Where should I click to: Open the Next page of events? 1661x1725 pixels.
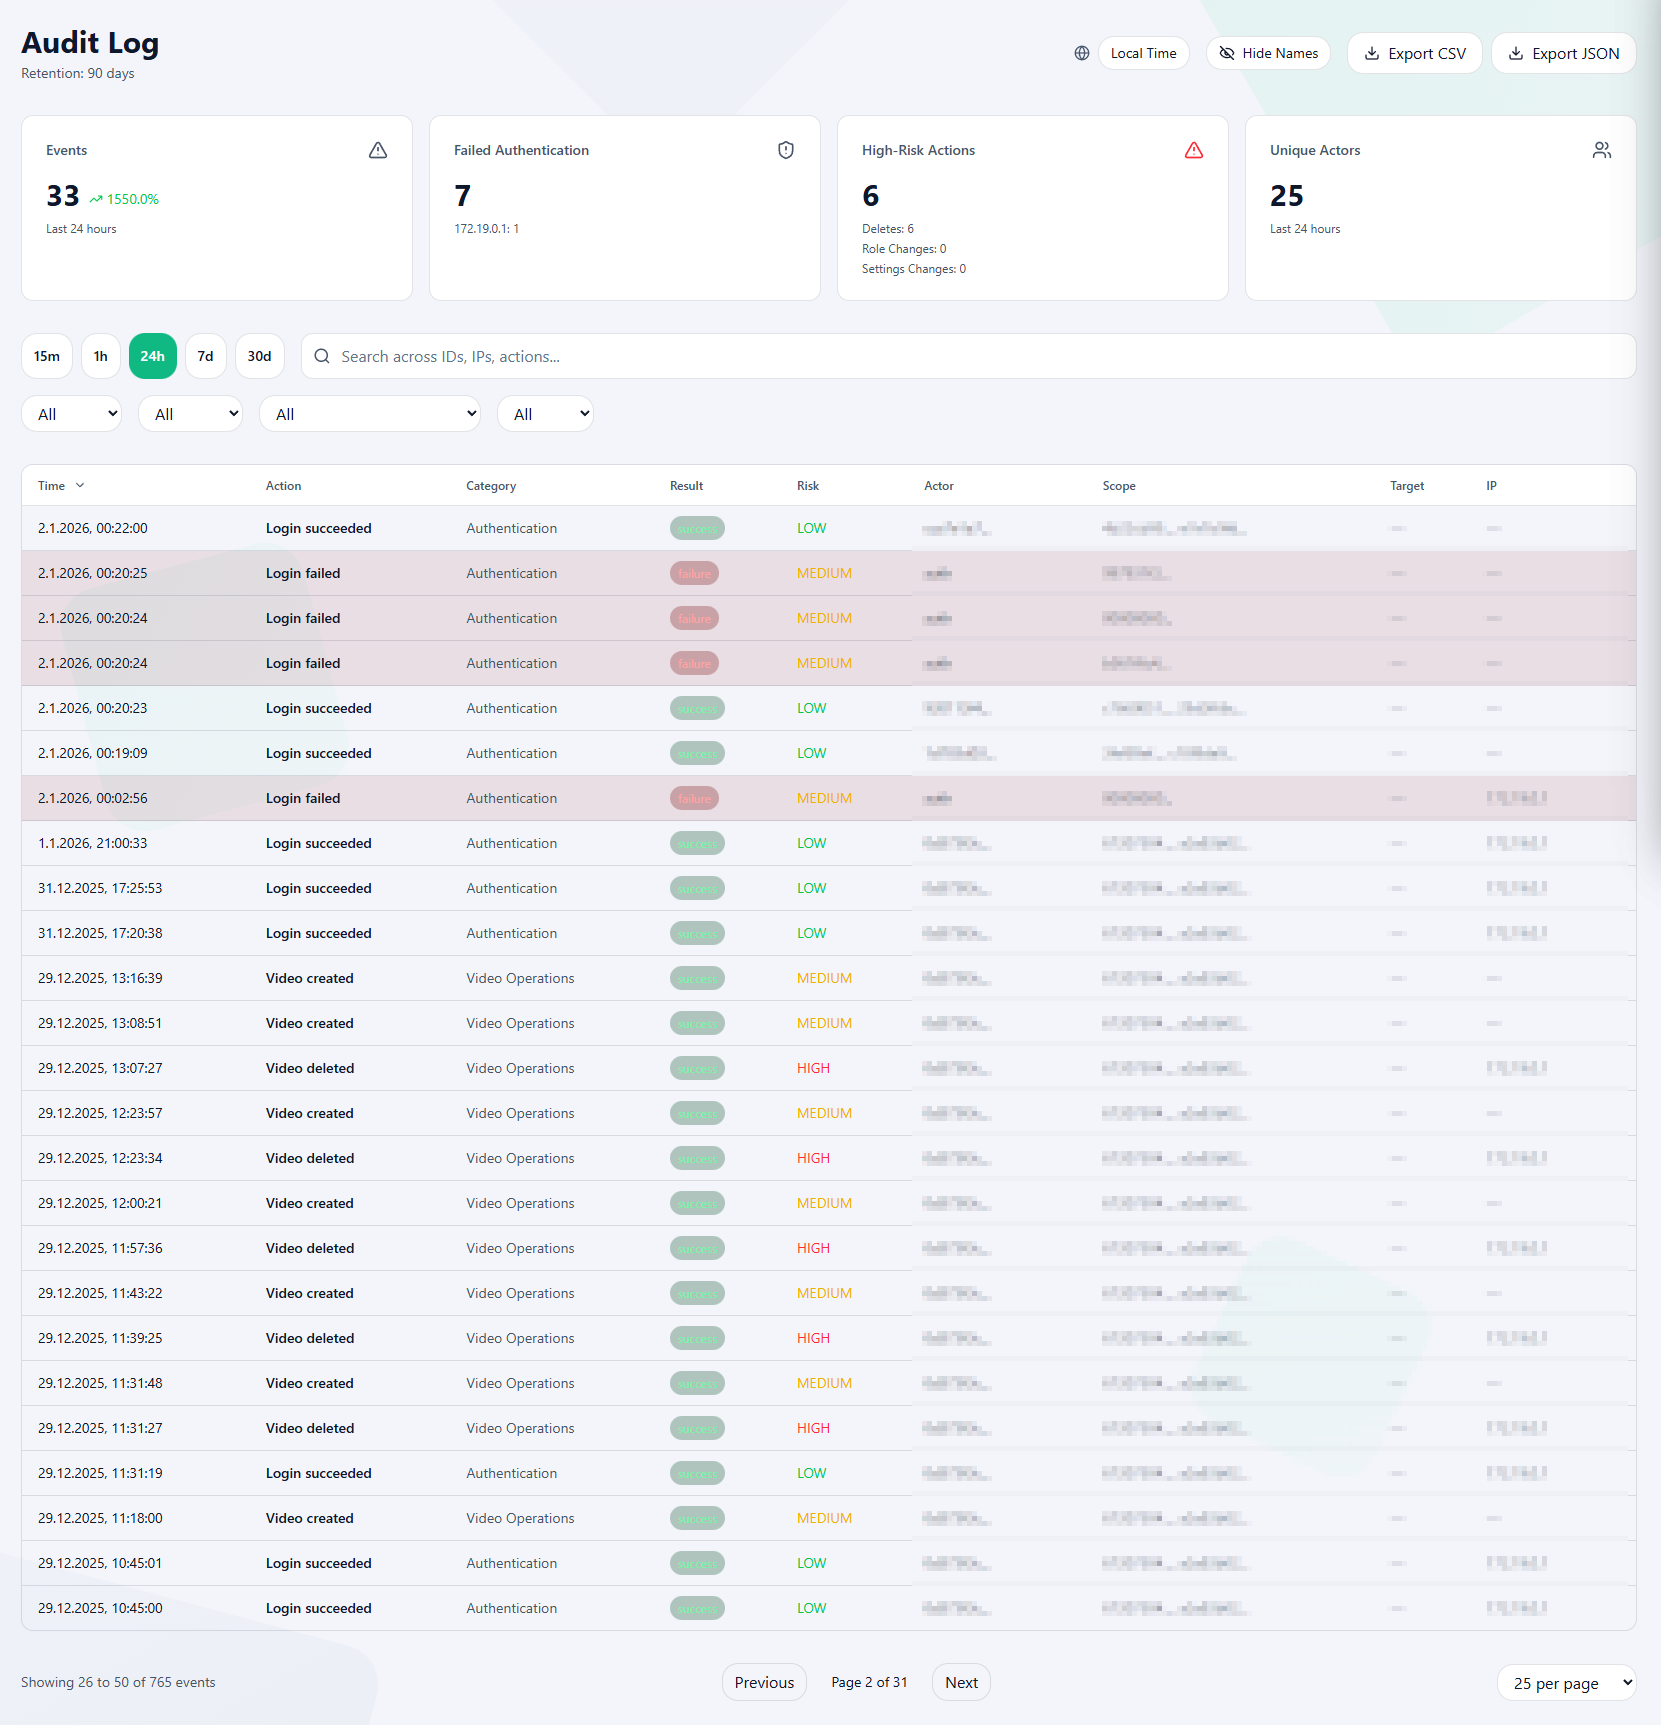960,1682
